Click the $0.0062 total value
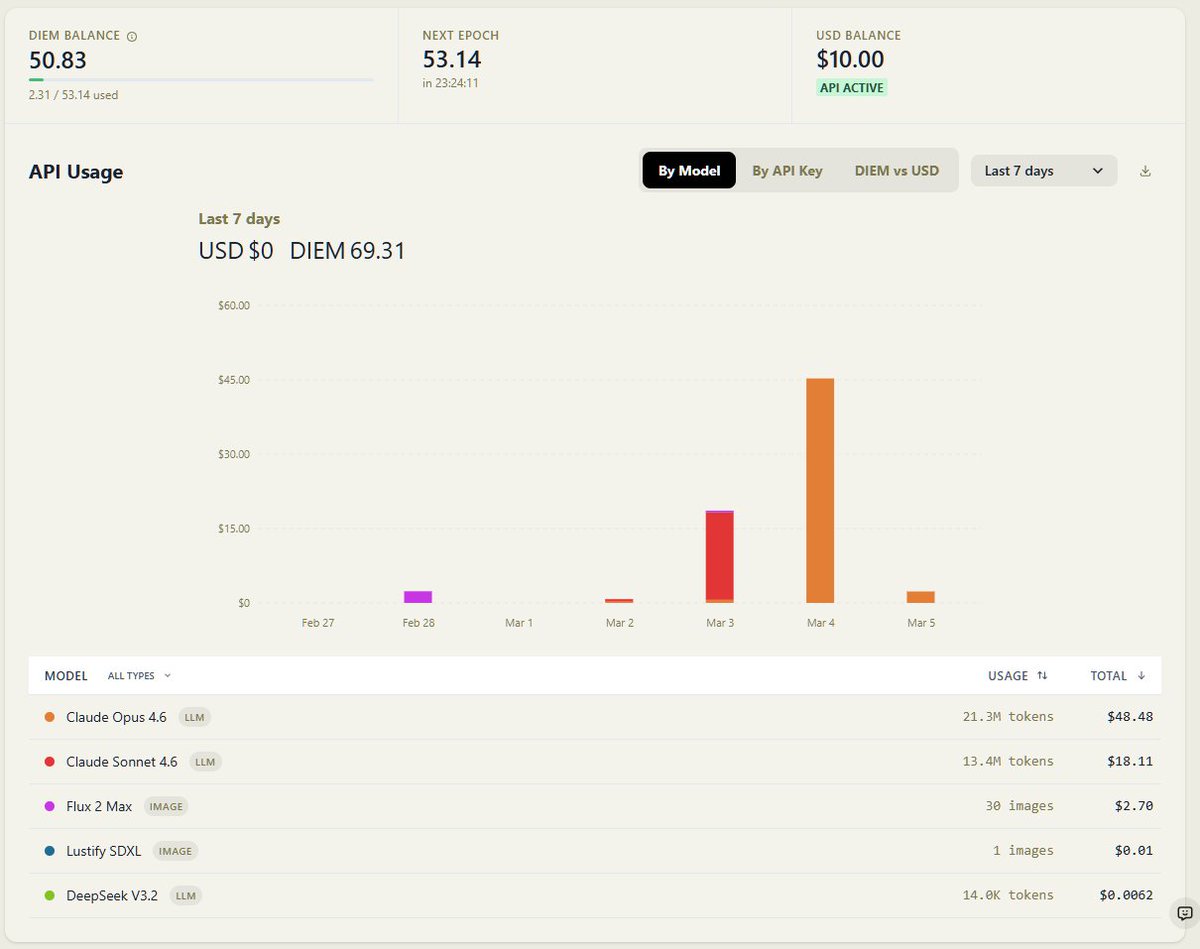Image resolution: width=1200 pixels, height=949 pixels. point(1126,895)
